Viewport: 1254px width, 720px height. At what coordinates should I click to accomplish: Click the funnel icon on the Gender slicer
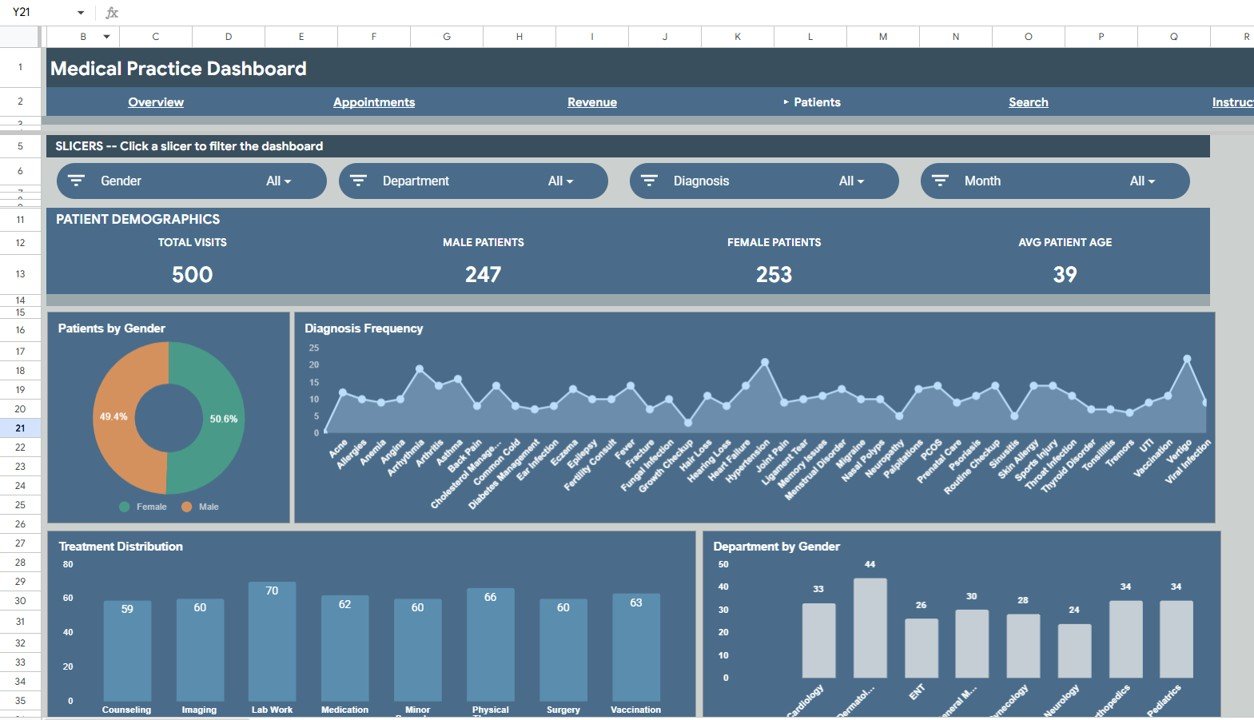click(75, 180)
